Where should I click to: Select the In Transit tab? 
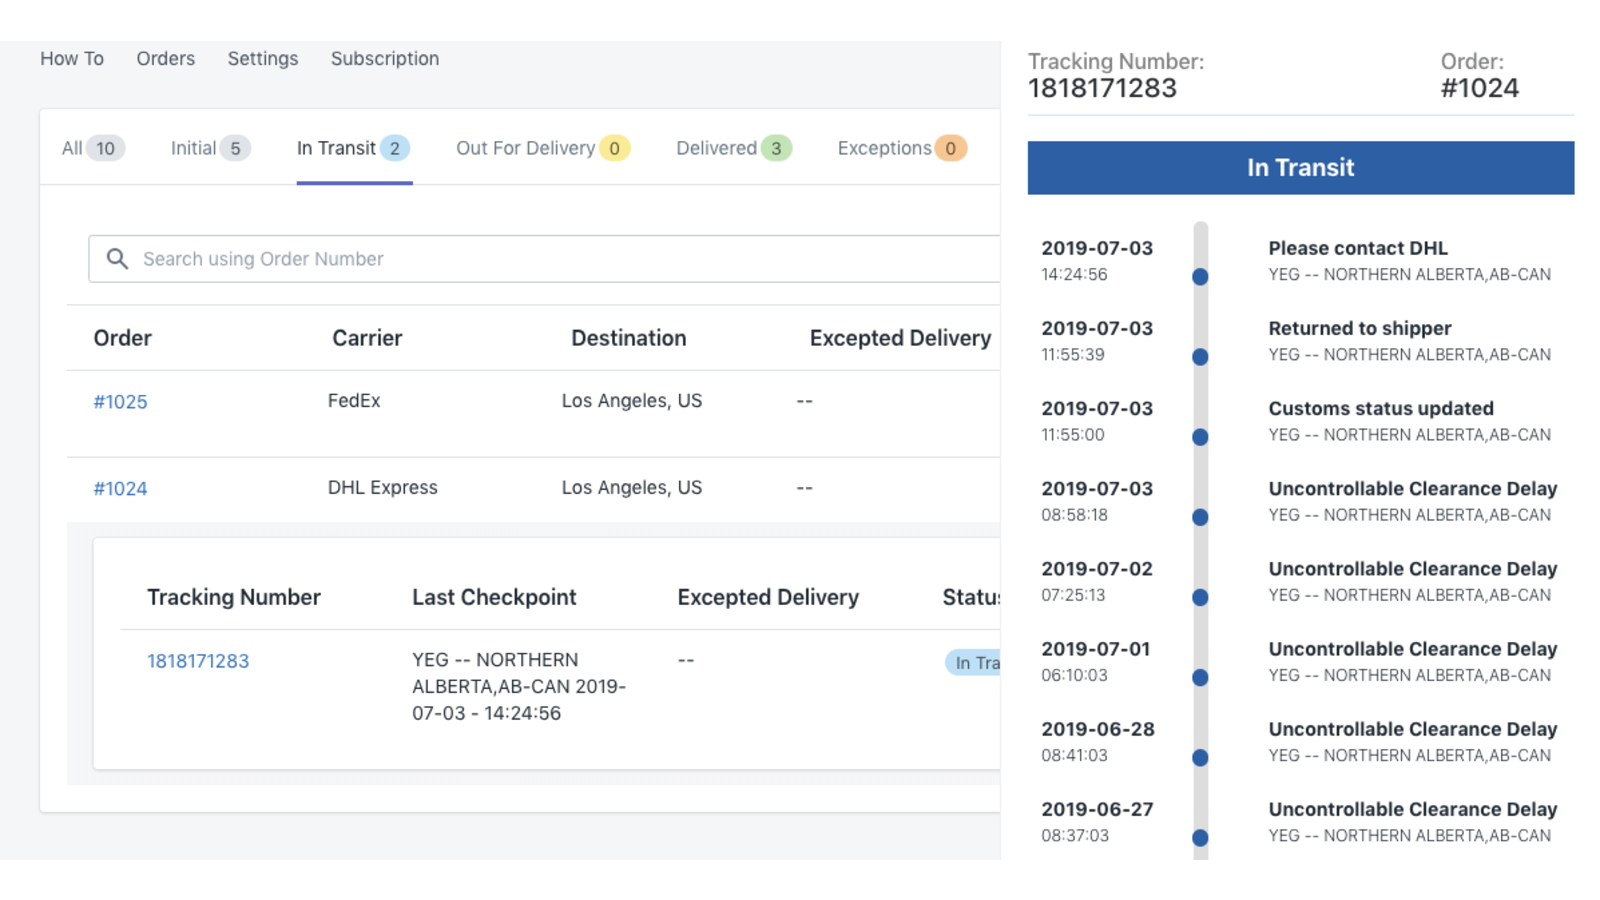(x=354, y=148)
